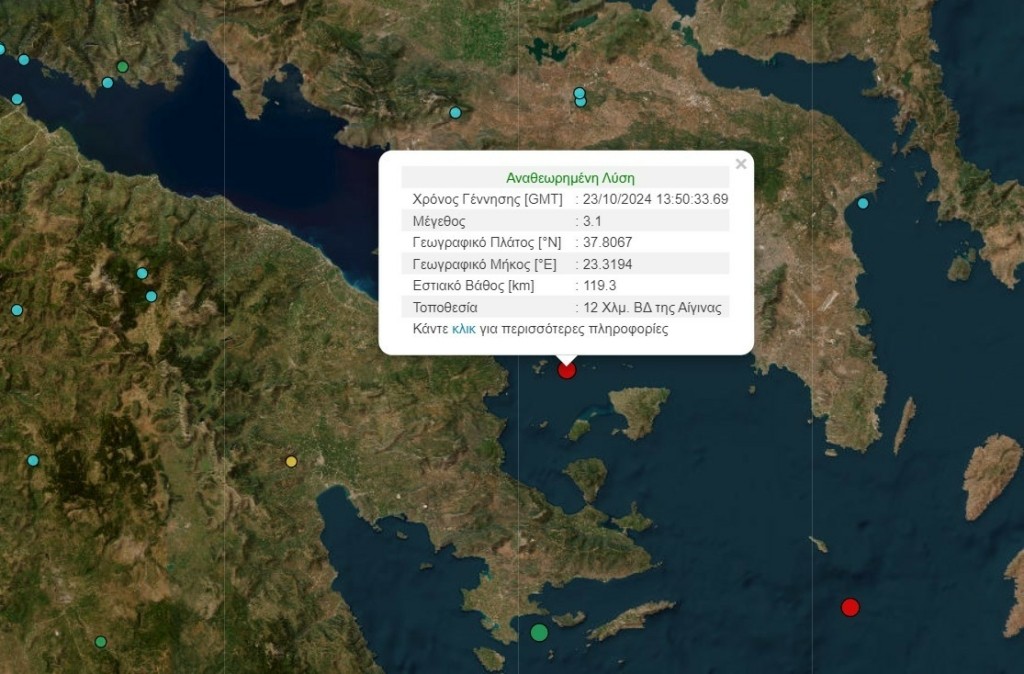Click the 'Γεωγραφικό Πλάτος [°N]' label
The width and height of the screenshot is (1024, 674).
pos(487,242)
